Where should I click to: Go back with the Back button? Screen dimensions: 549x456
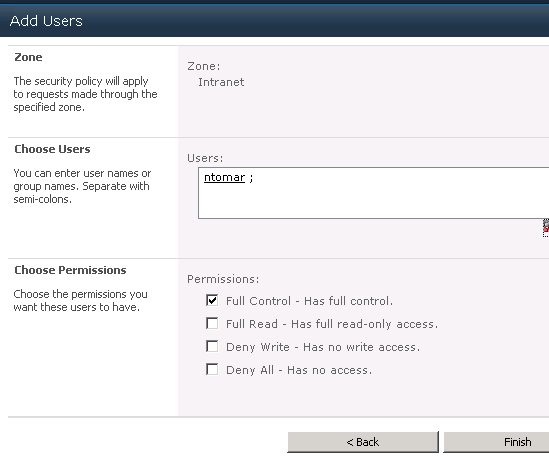click(x=363, y=442)
